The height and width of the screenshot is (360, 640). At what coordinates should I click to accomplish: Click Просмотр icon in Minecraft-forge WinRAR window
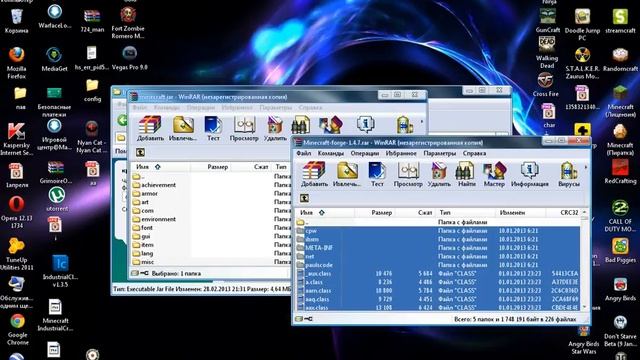[x=408, y=174]
